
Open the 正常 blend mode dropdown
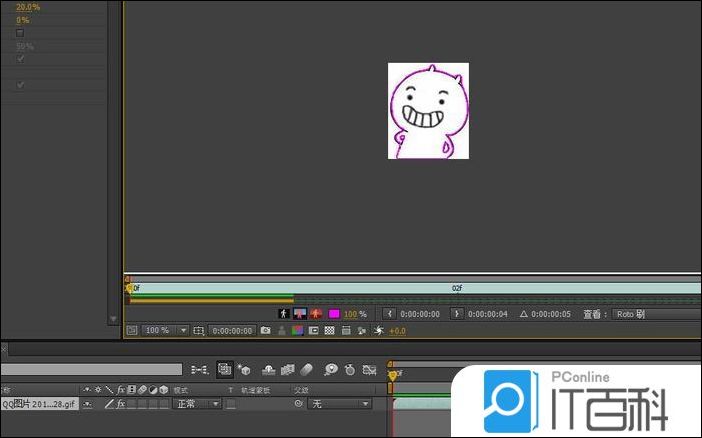pyautogui.click(x=196, y=404)
